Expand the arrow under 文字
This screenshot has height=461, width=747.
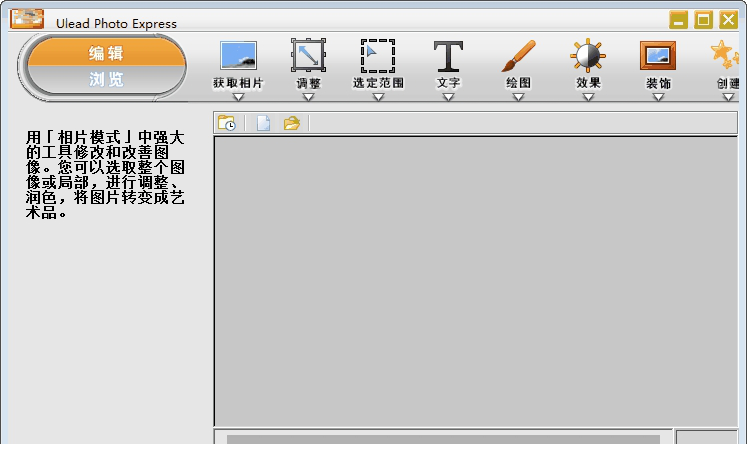[448, 97]
